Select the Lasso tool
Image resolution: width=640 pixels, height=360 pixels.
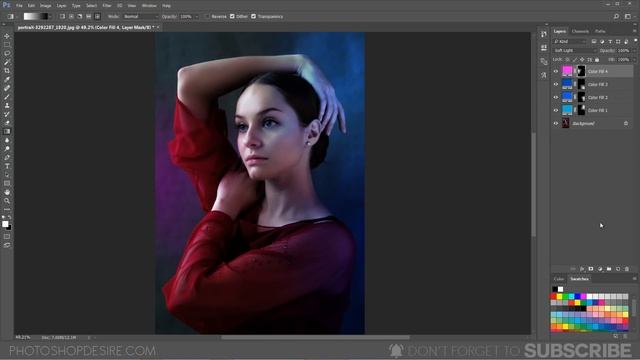7,53
